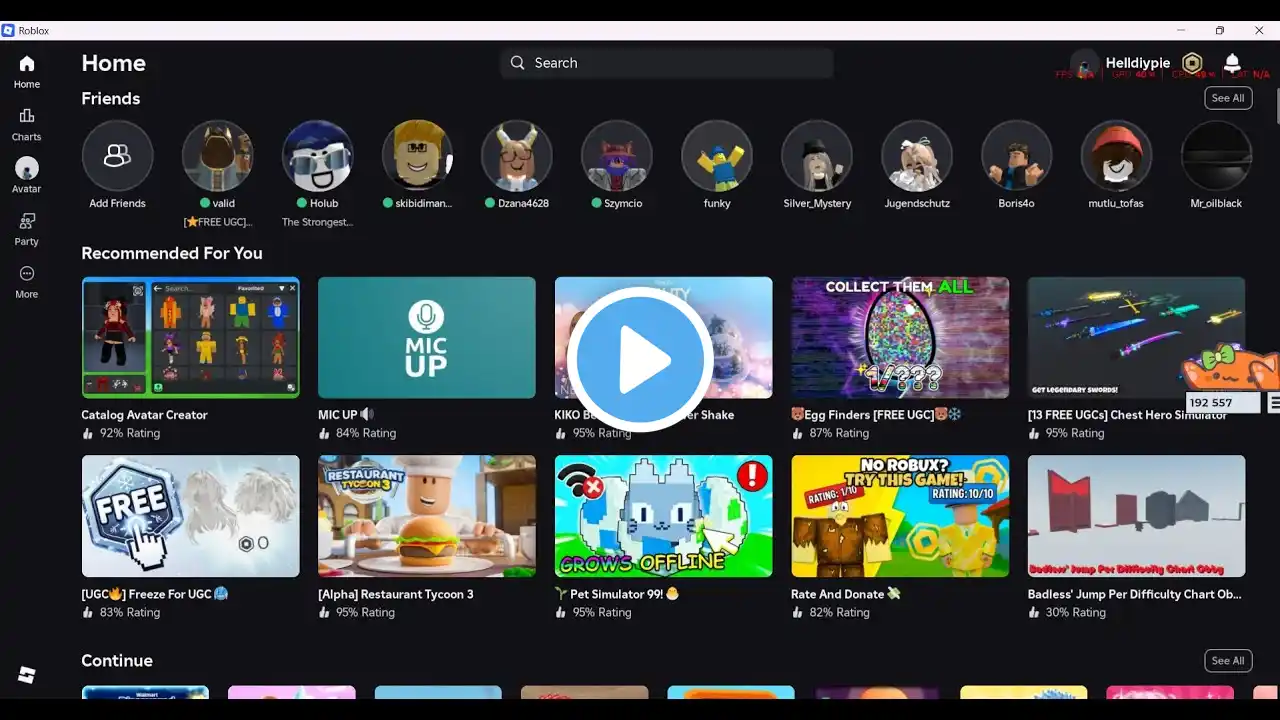1280x720 pixels.
Task: Click Holub's The Strongest status text
Action: tap(317, 222)
